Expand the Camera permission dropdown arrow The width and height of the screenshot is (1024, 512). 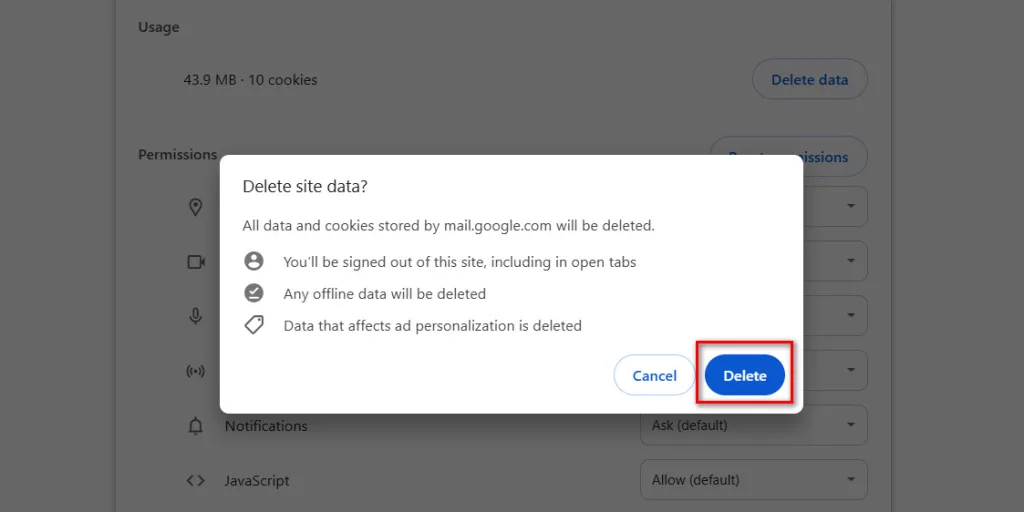click(x=850, y=261)
